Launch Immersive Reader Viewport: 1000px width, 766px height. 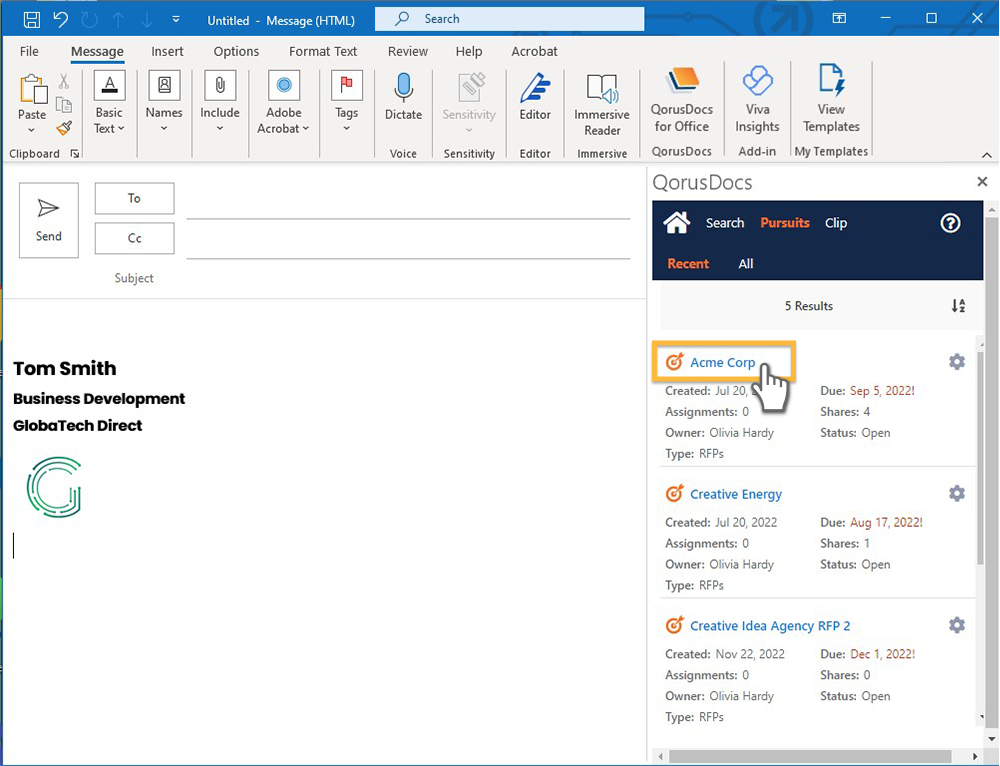click(601, 105)
